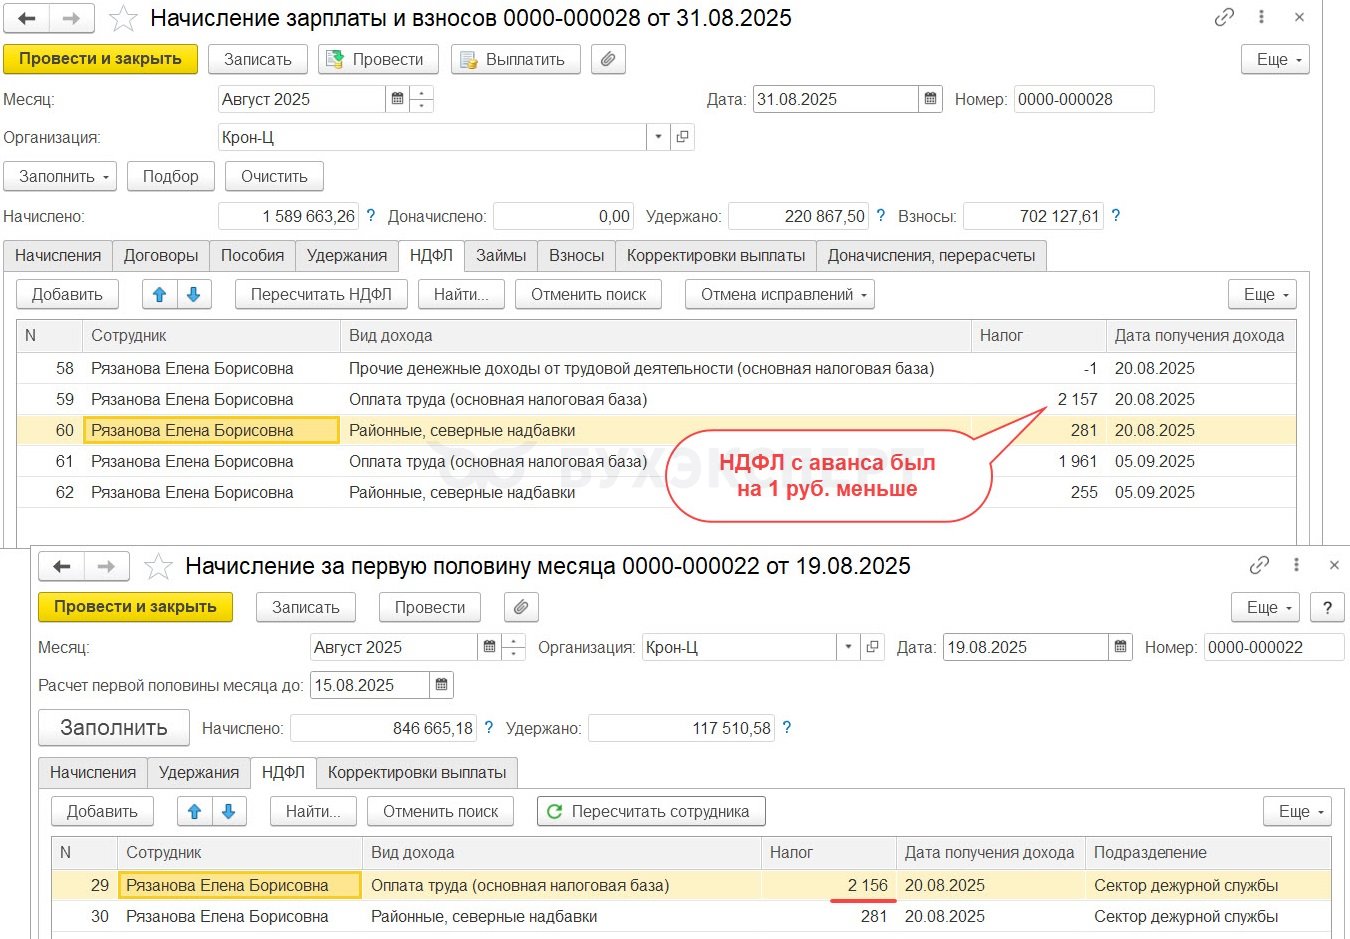Open the Займы tab
Image resolution: width=1350 pixels, height=939 pixels.
click(501, 255)
